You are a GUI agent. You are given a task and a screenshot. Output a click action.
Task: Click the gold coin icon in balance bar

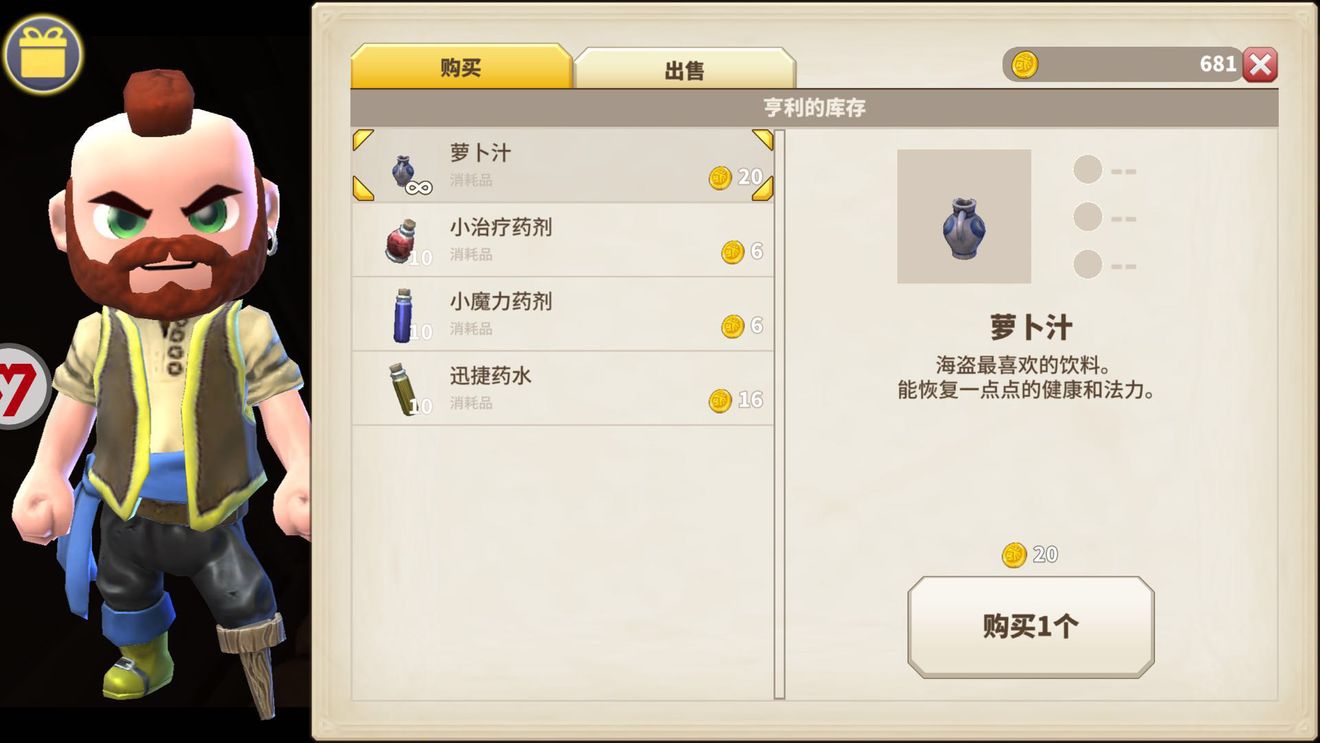[1024, 65]
